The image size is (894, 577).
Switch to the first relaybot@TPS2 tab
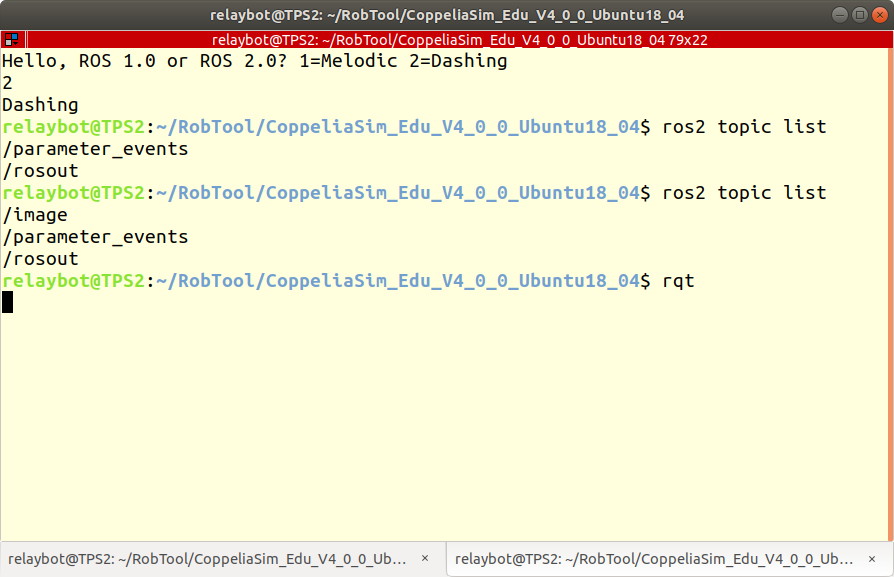(223, 559)
